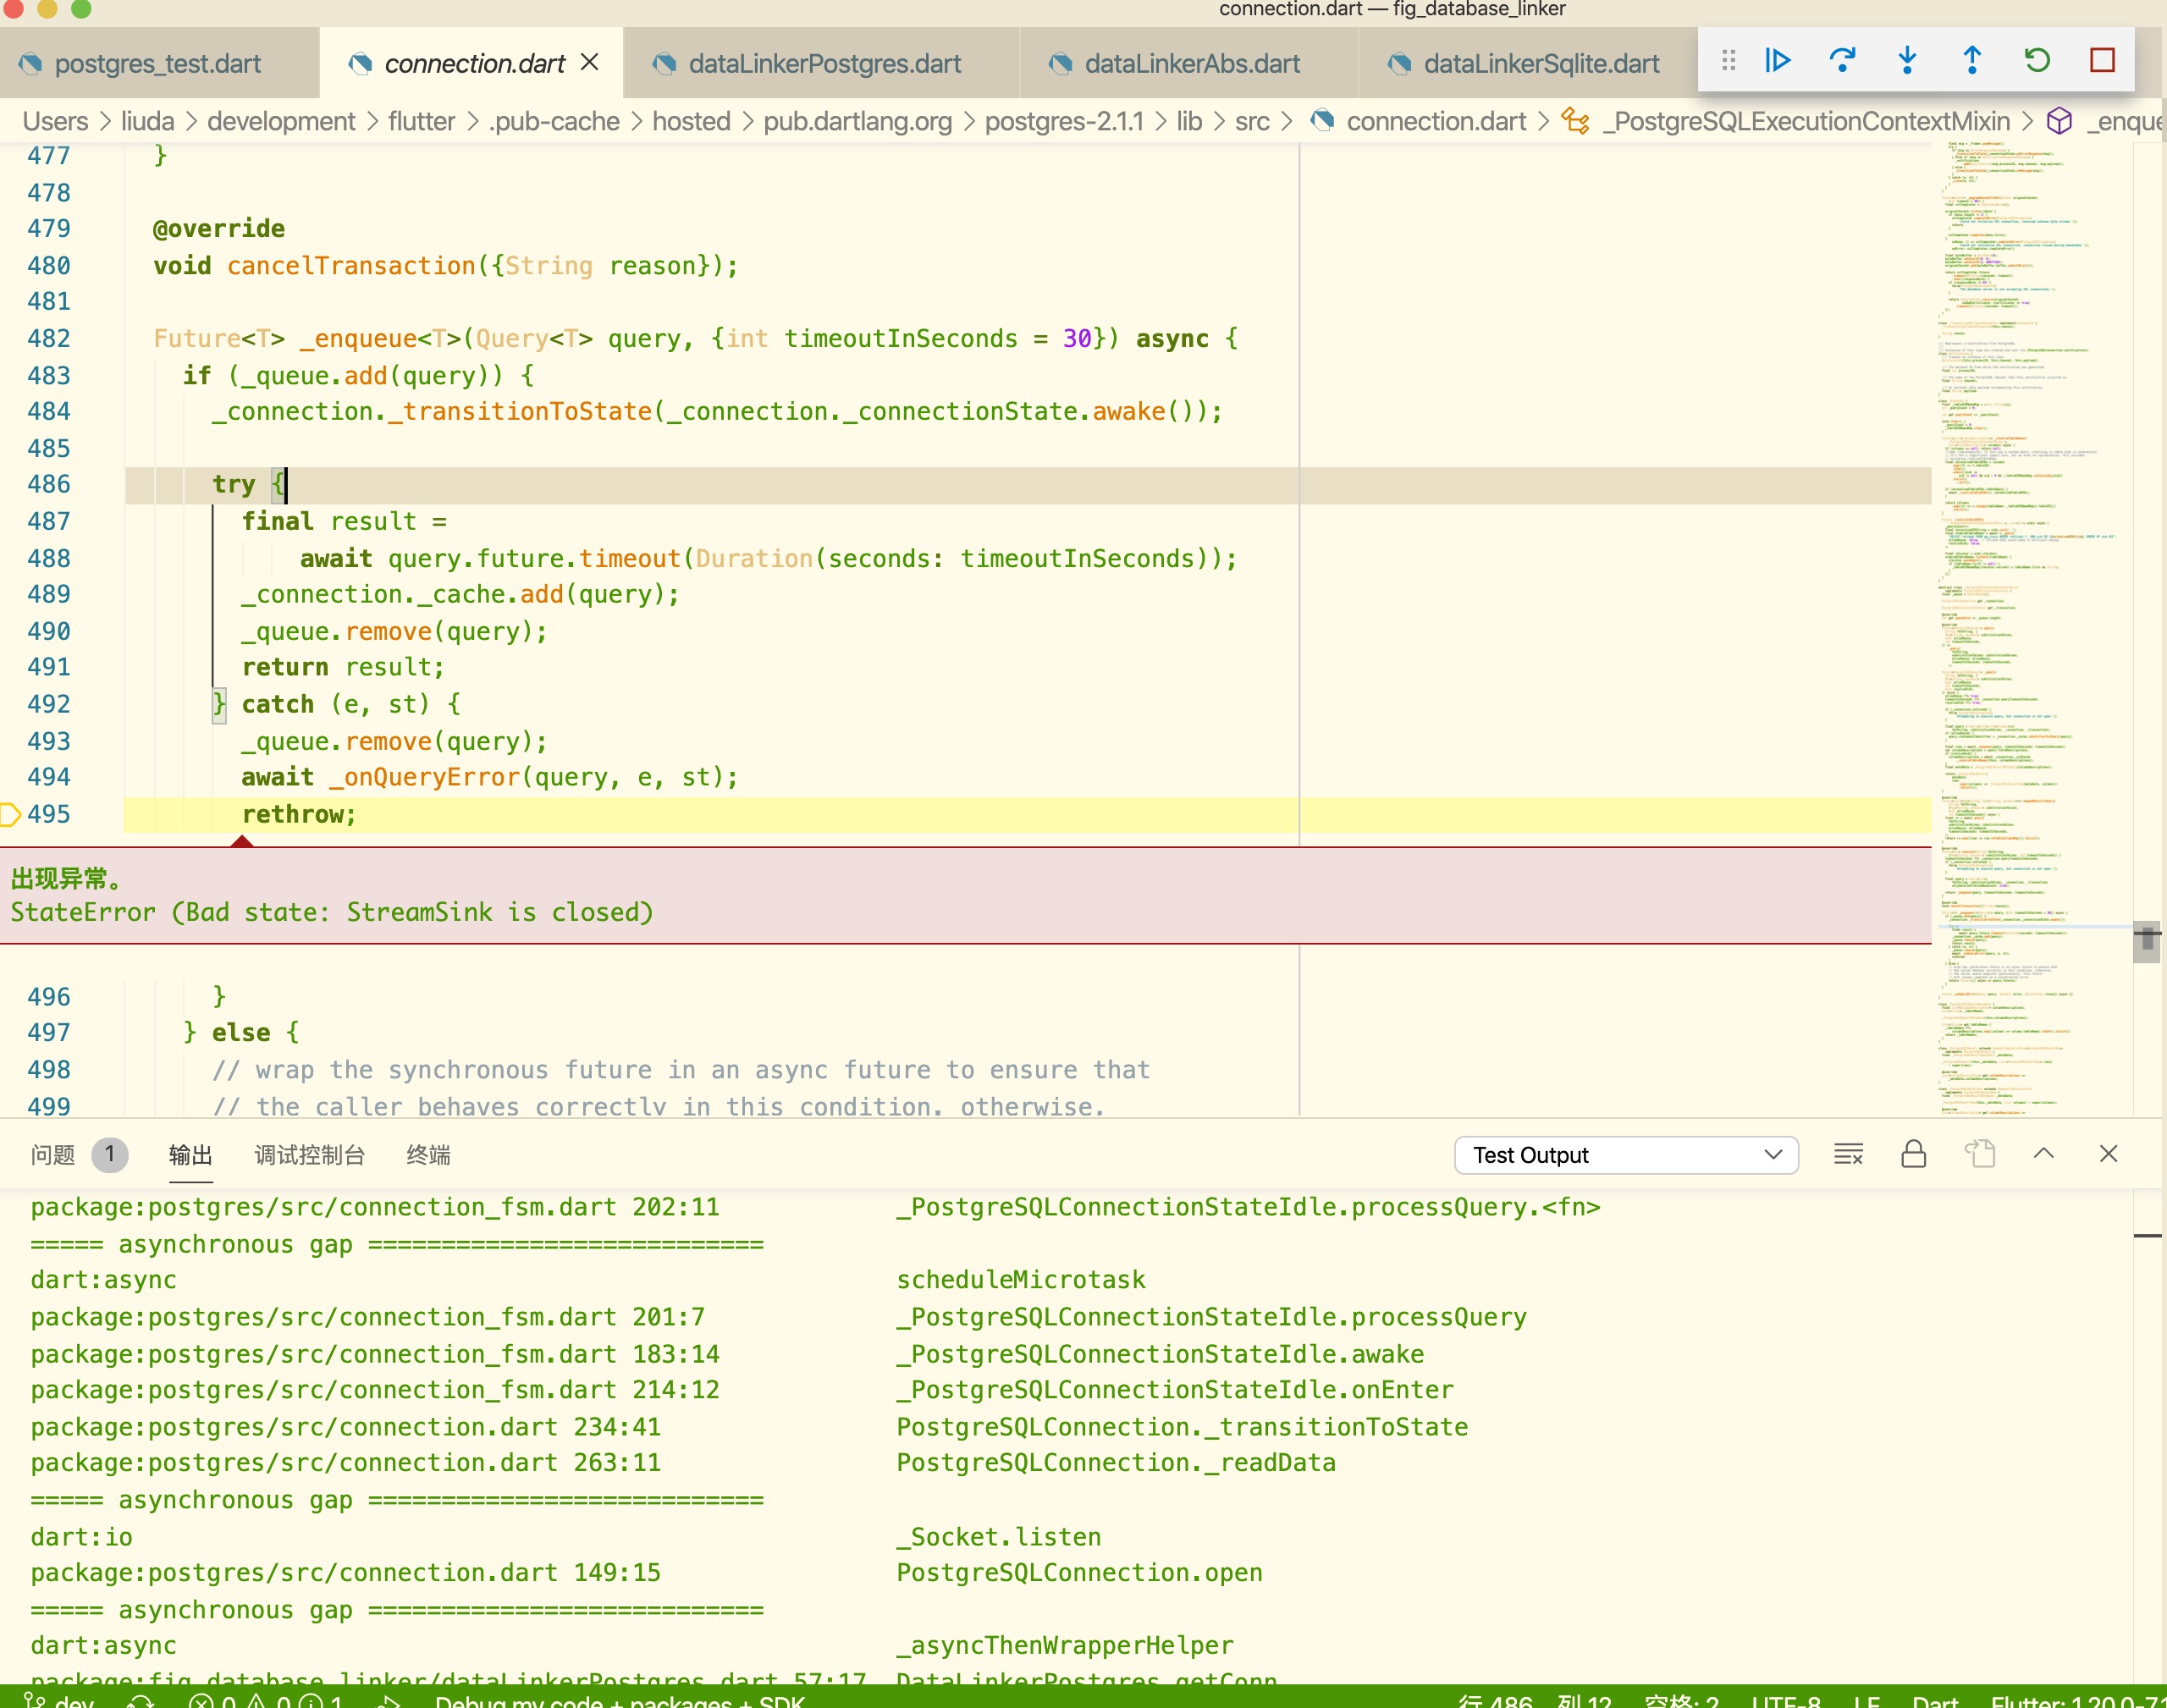Click the debug Continue button

tap(1777, 61)
